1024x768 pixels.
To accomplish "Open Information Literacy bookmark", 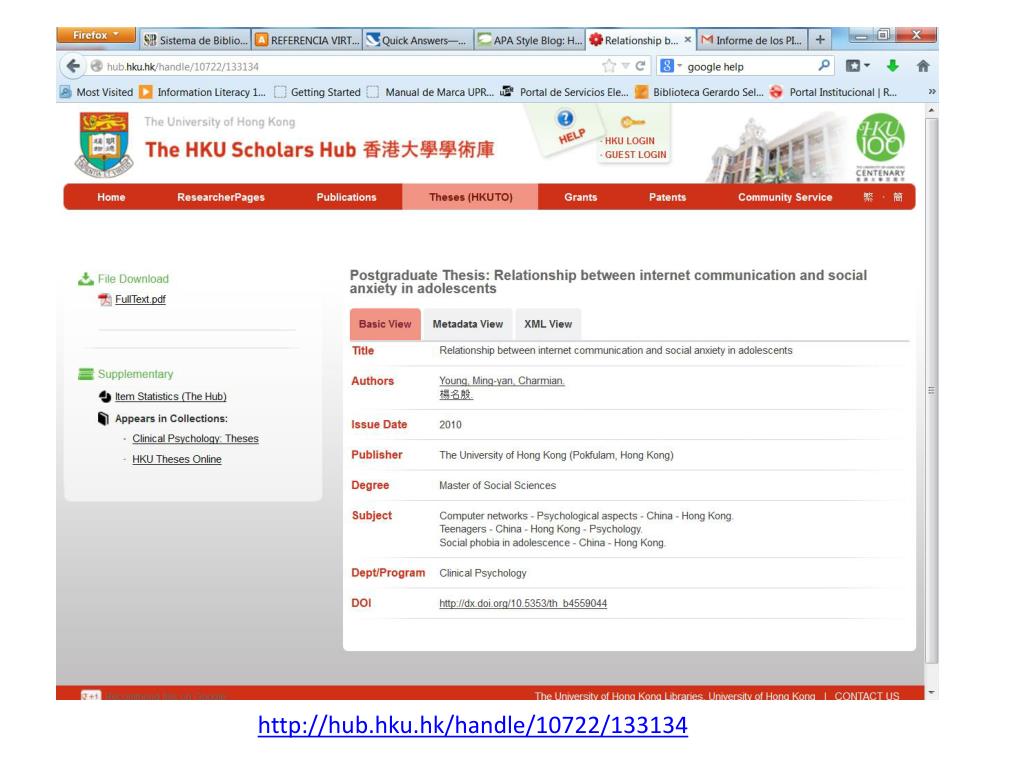I will (x=204, y=92).
